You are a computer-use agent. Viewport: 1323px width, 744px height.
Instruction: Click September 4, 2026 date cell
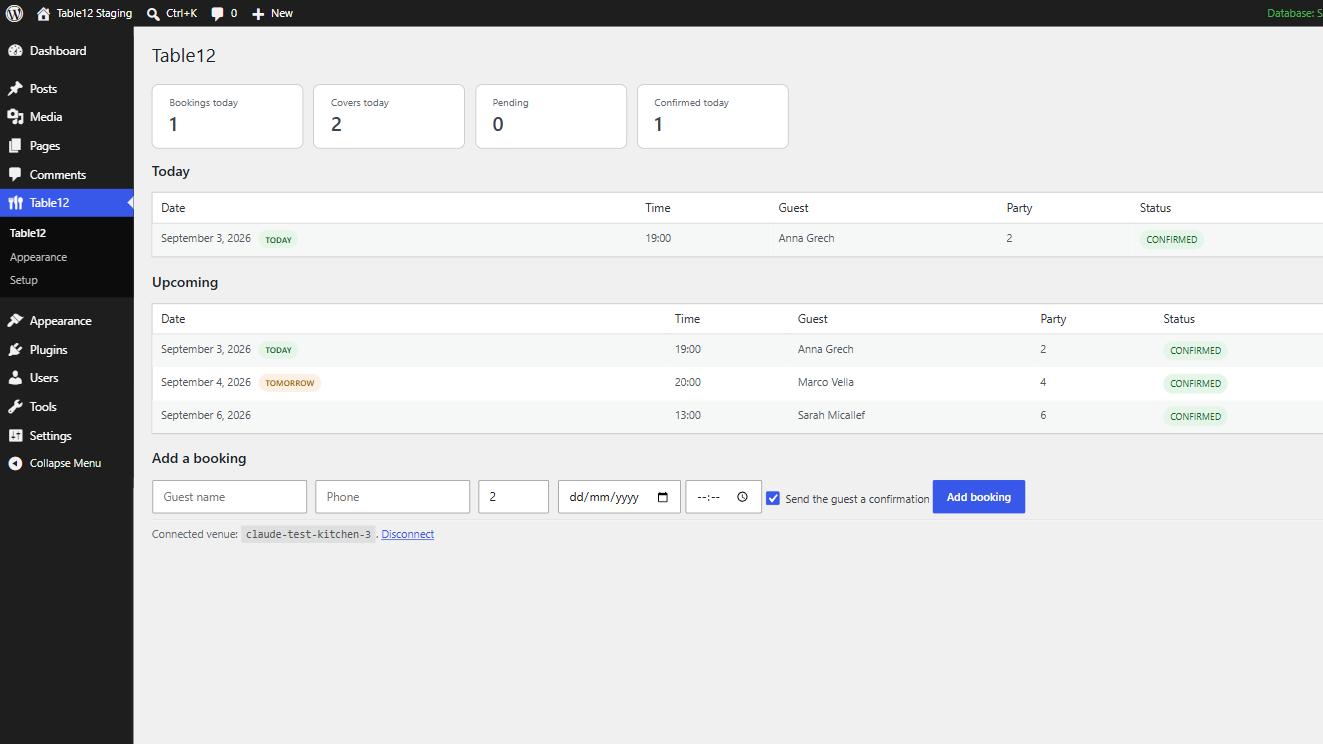point(206,382)
